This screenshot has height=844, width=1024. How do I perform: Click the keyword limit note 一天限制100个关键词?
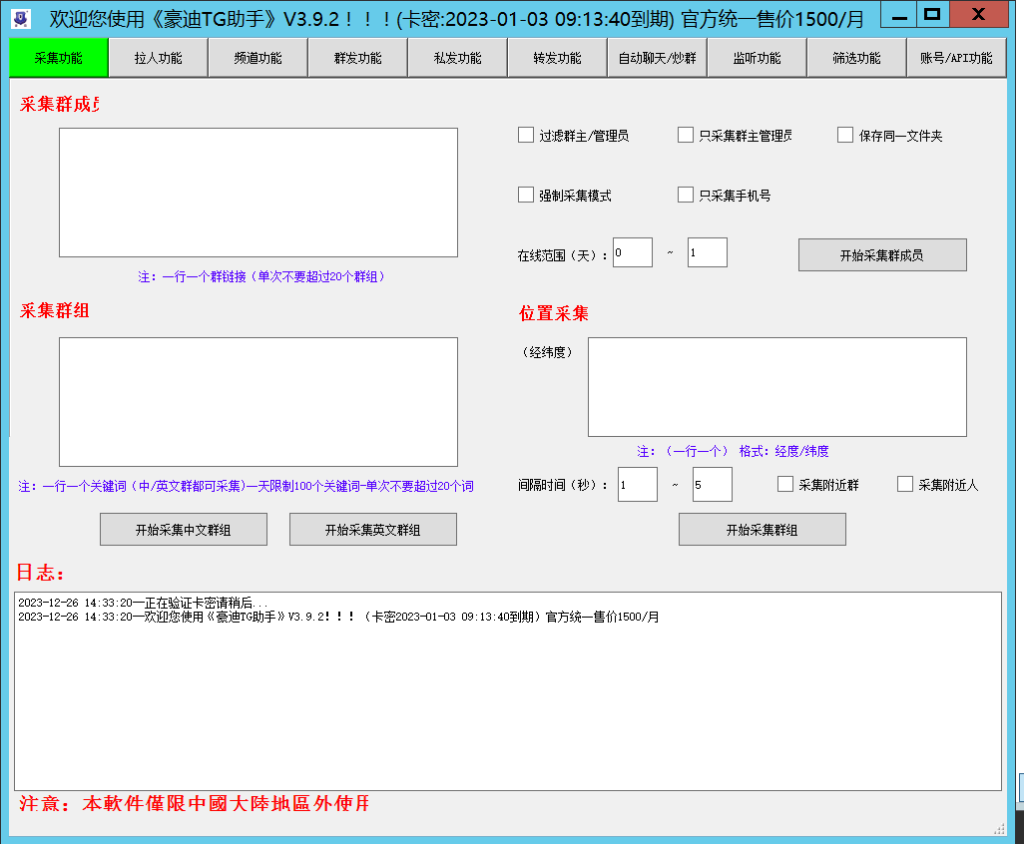(246, 486)
